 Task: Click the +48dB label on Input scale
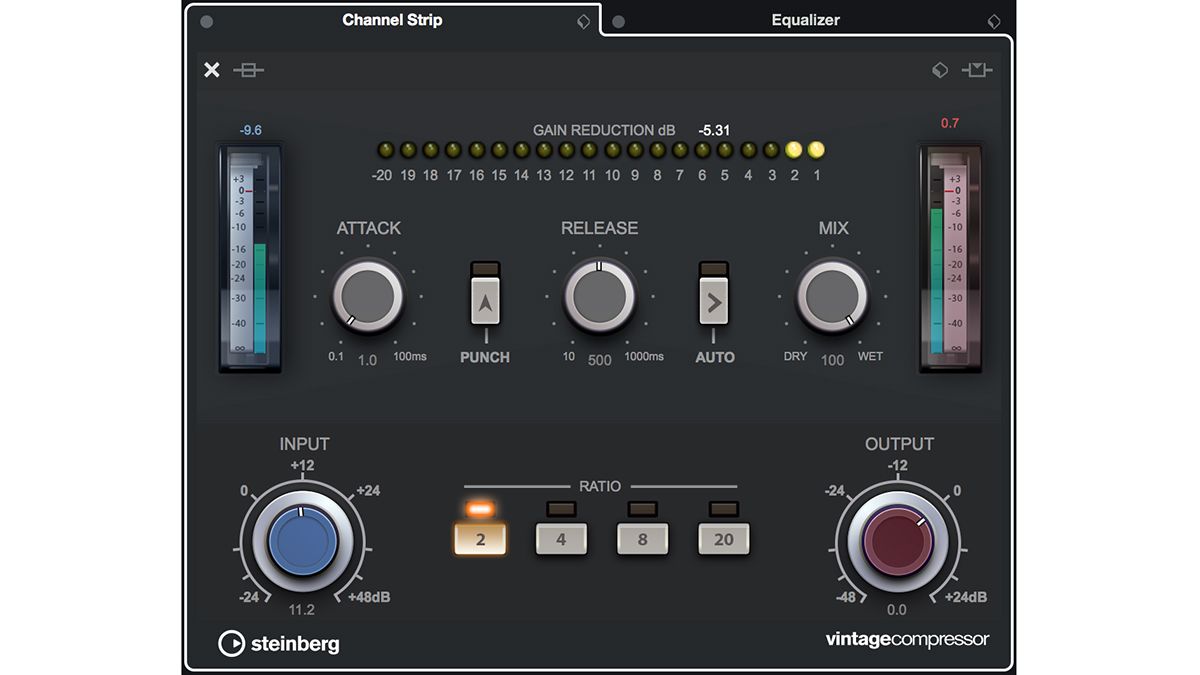[369, 597]
